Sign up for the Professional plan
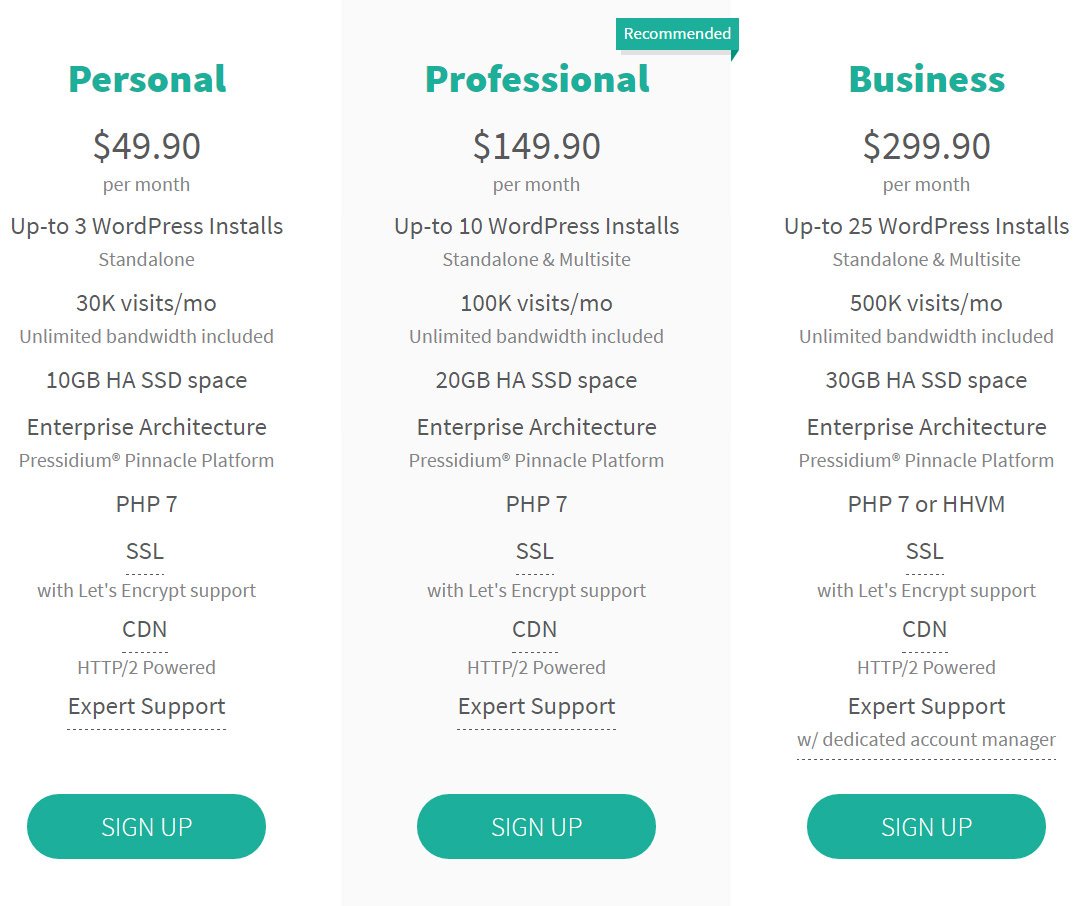Image resolution: width=1076 pixels, height=906 pixels. point(536,826)
